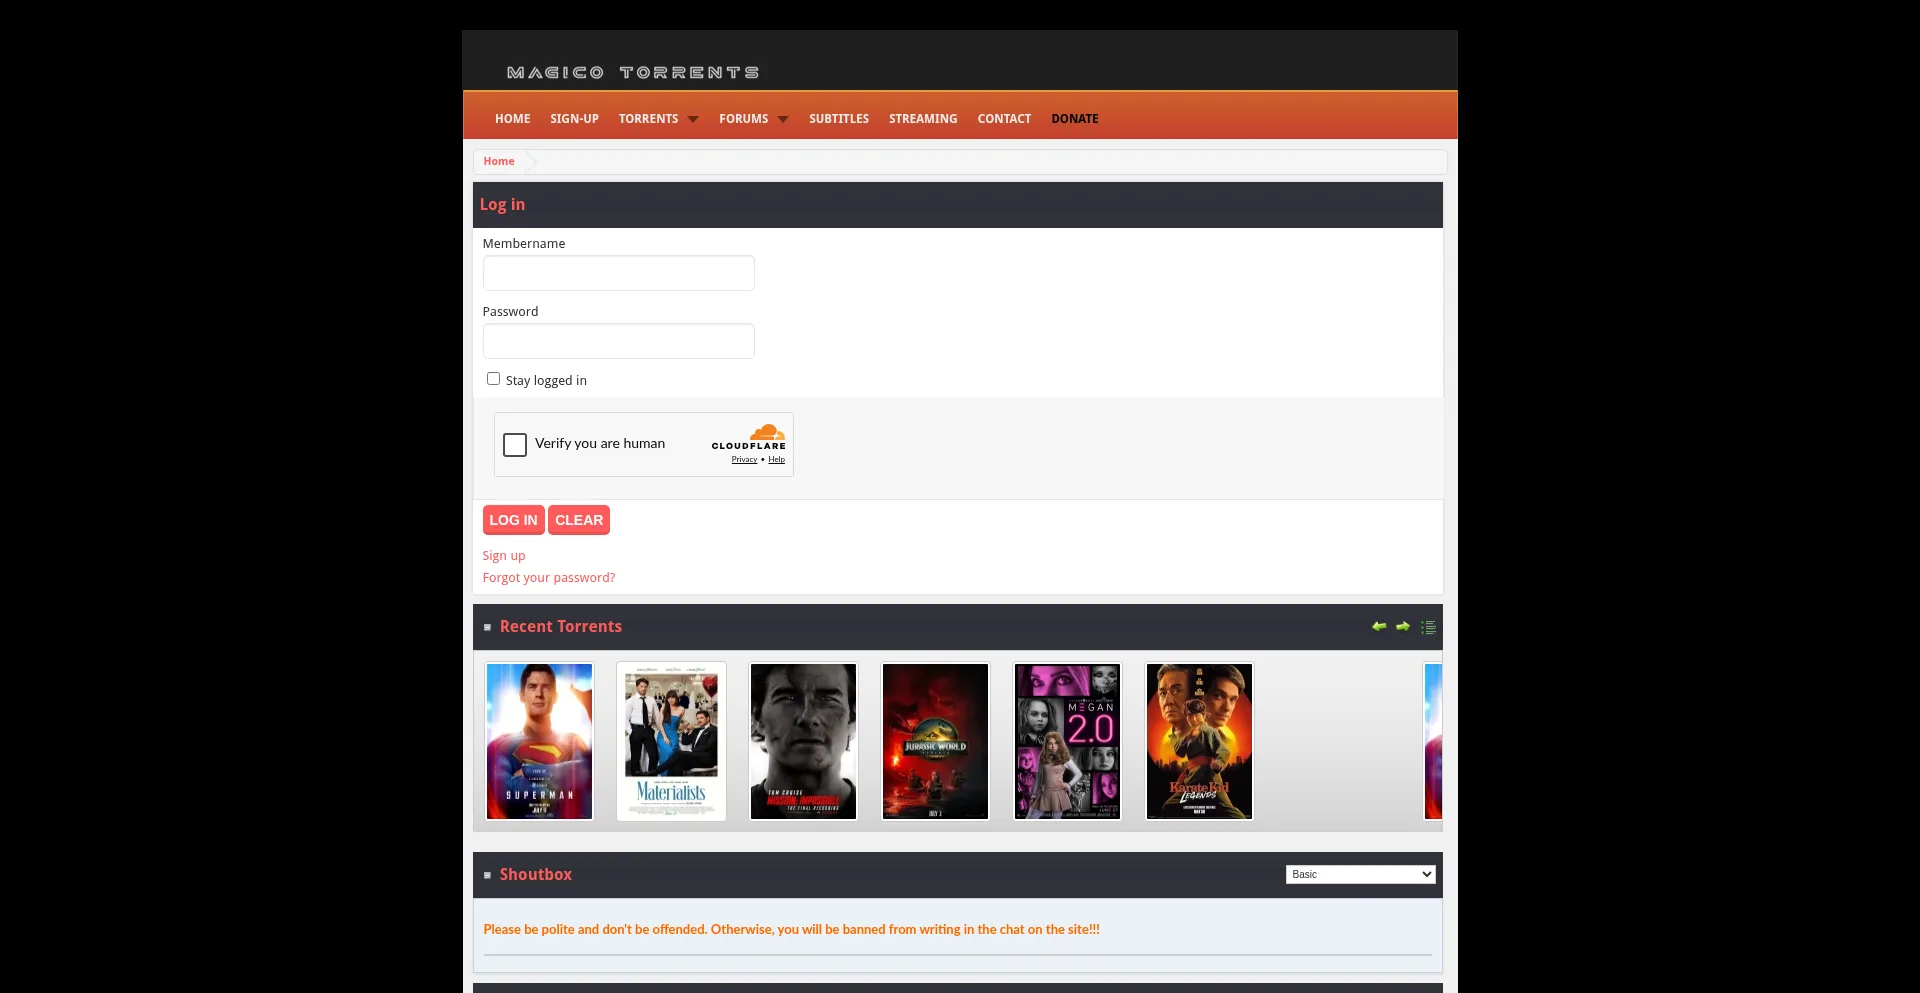Click the Cloudflare logo in the captcha
This screenshot has width=1920, height=993.
(749, 437)
